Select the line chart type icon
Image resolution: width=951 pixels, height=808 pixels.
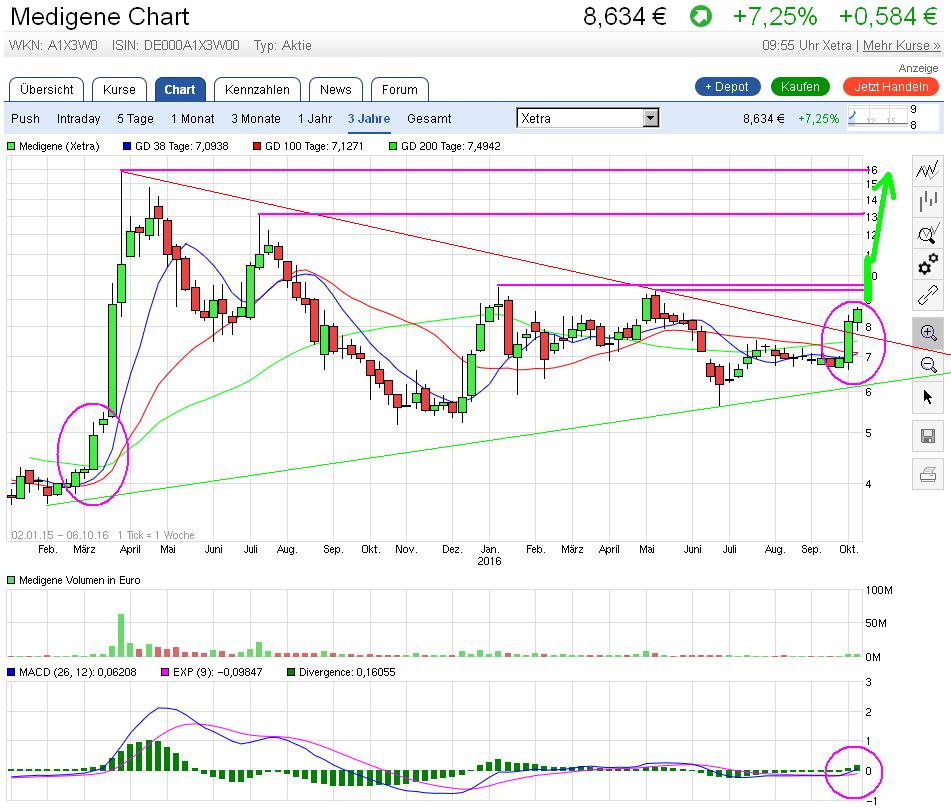pyautogui.click(x=927, y=170)
